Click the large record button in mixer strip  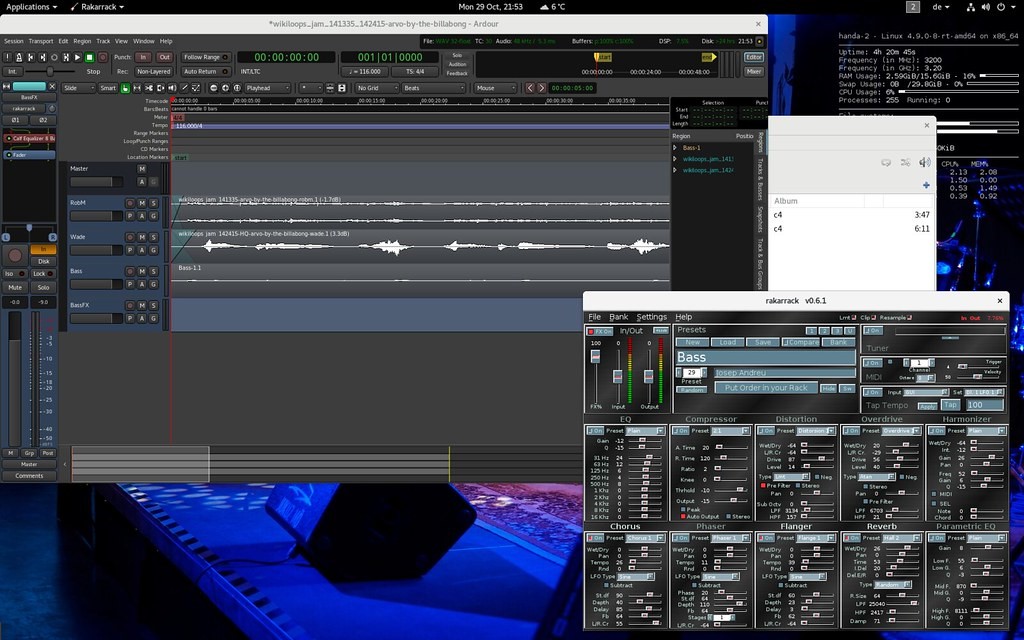tap(15, 255)
